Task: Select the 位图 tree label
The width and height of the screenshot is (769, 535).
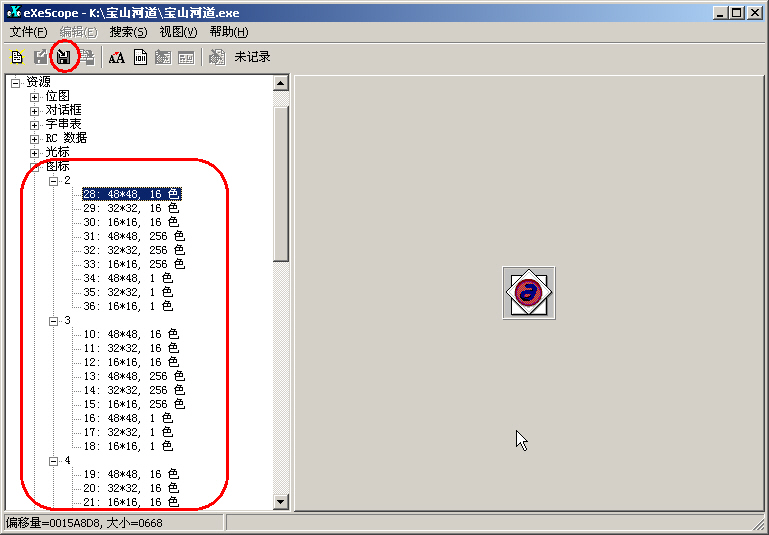Action: click(x=57, y=96)
